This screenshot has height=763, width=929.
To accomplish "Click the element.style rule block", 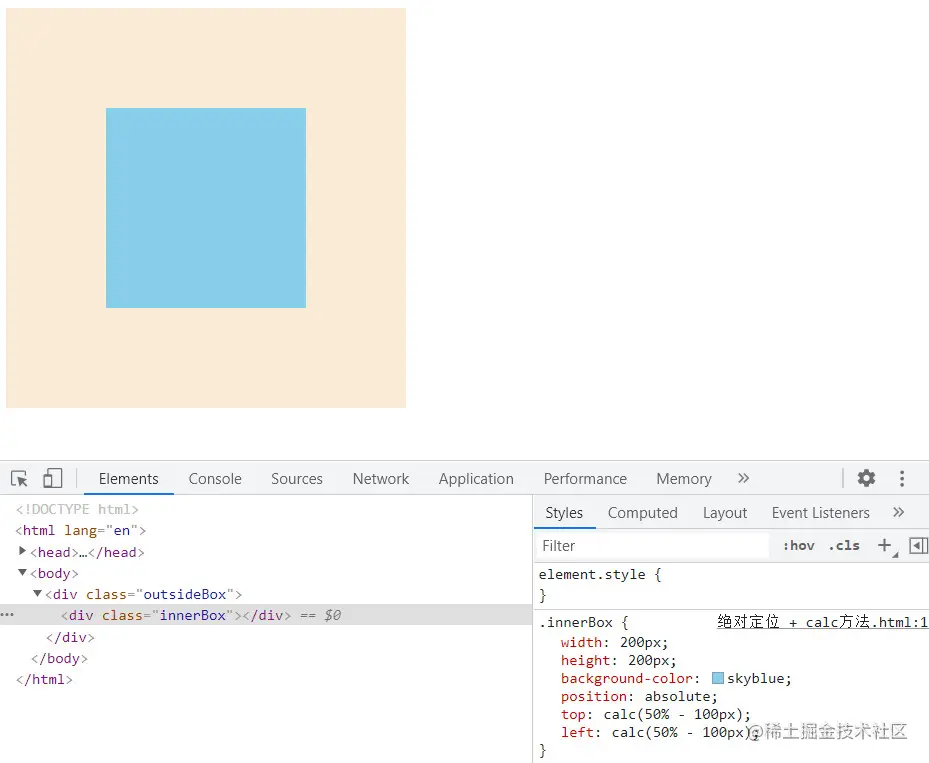I will (x=731, y=585).
